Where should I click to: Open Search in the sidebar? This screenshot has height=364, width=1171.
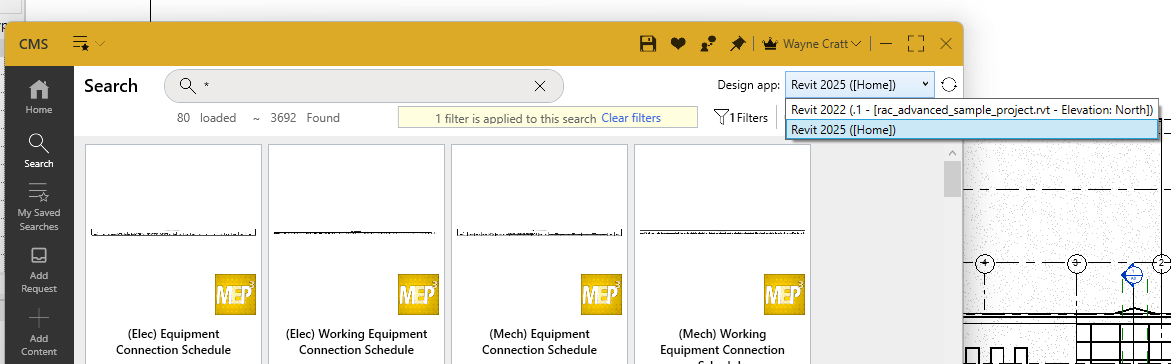39,151
